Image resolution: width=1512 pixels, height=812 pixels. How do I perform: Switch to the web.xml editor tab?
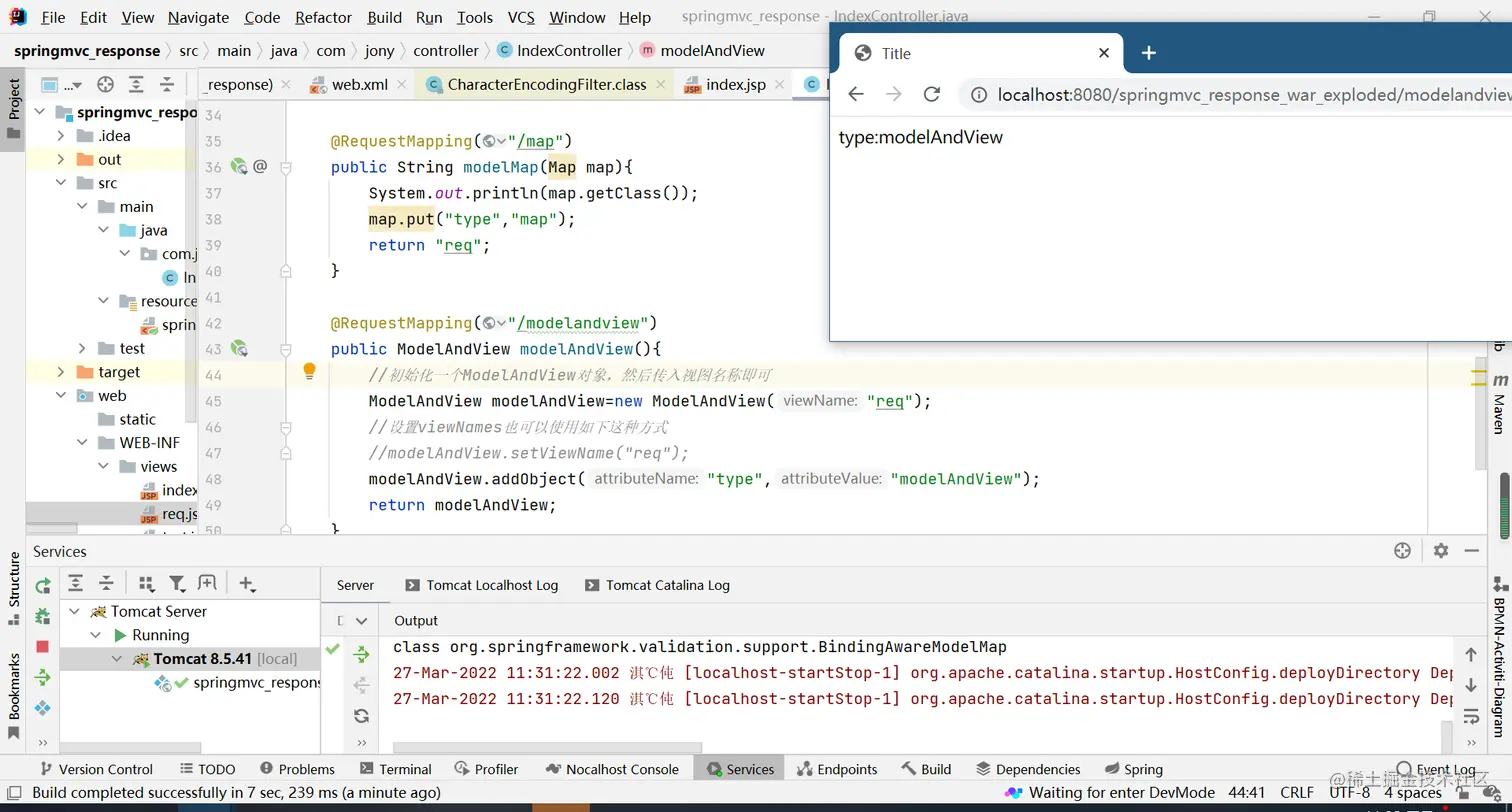(x=358, y=84)
